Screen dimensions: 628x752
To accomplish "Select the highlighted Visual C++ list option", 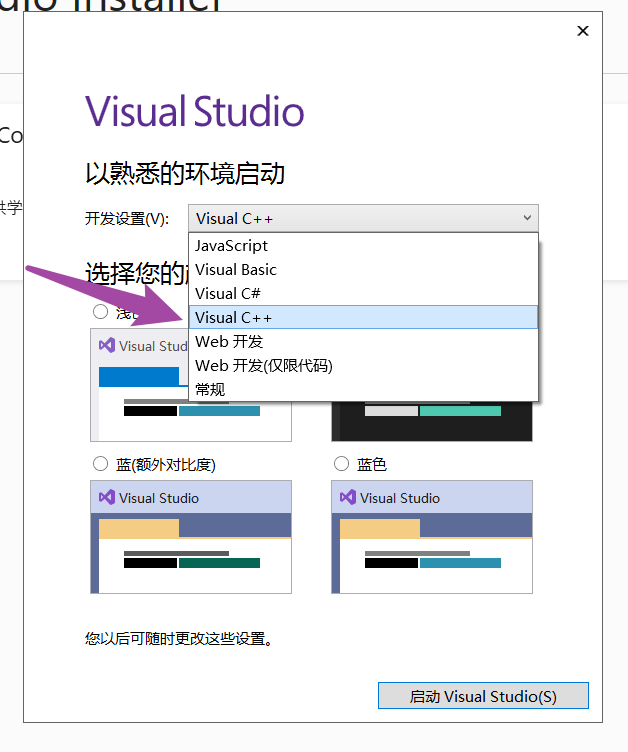I will 363,317.
